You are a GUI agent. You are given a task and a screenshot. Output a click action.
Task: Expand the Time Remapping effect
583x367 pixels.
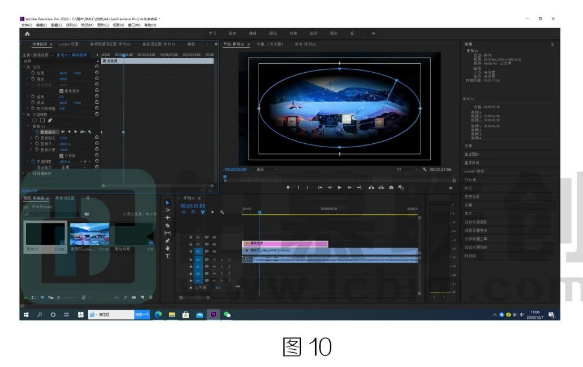point(24,174)
